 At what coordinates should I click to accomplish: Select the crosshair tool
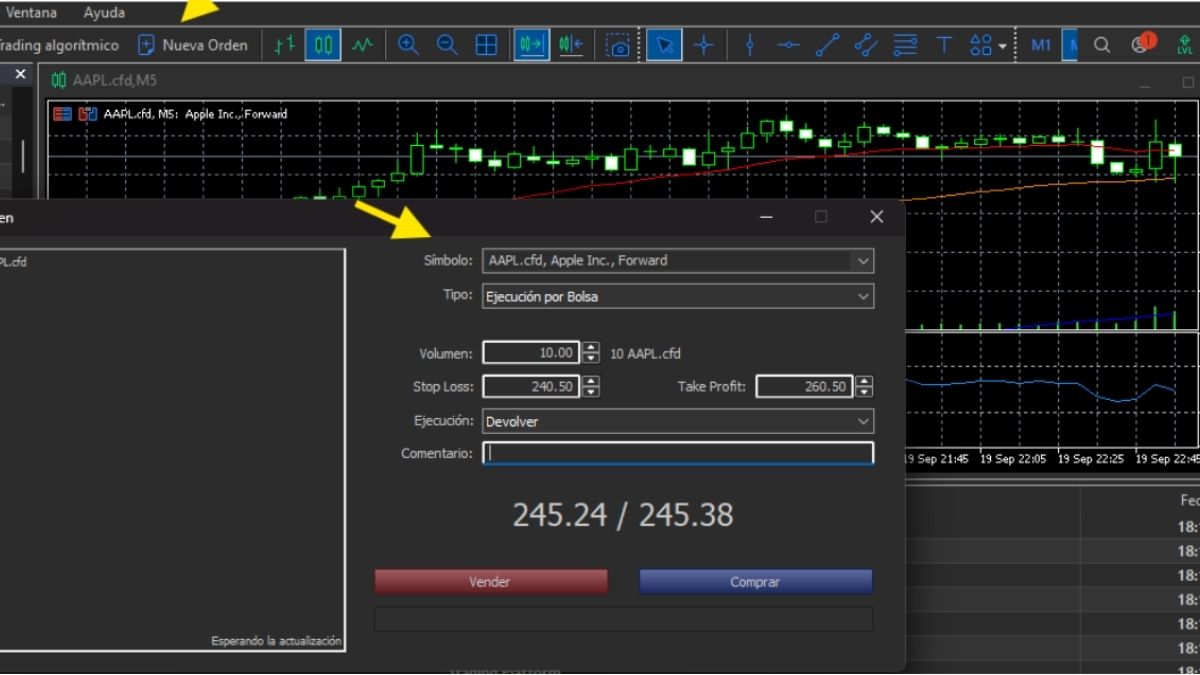pyautogui.click(x=704, y=45)
